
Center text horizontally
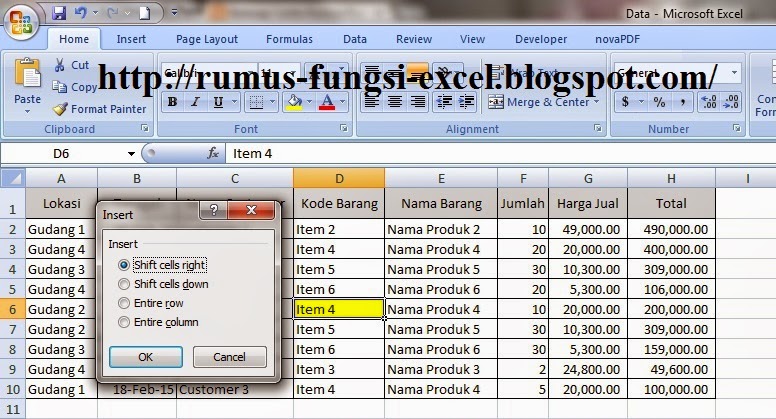click(x=394, y=102)
